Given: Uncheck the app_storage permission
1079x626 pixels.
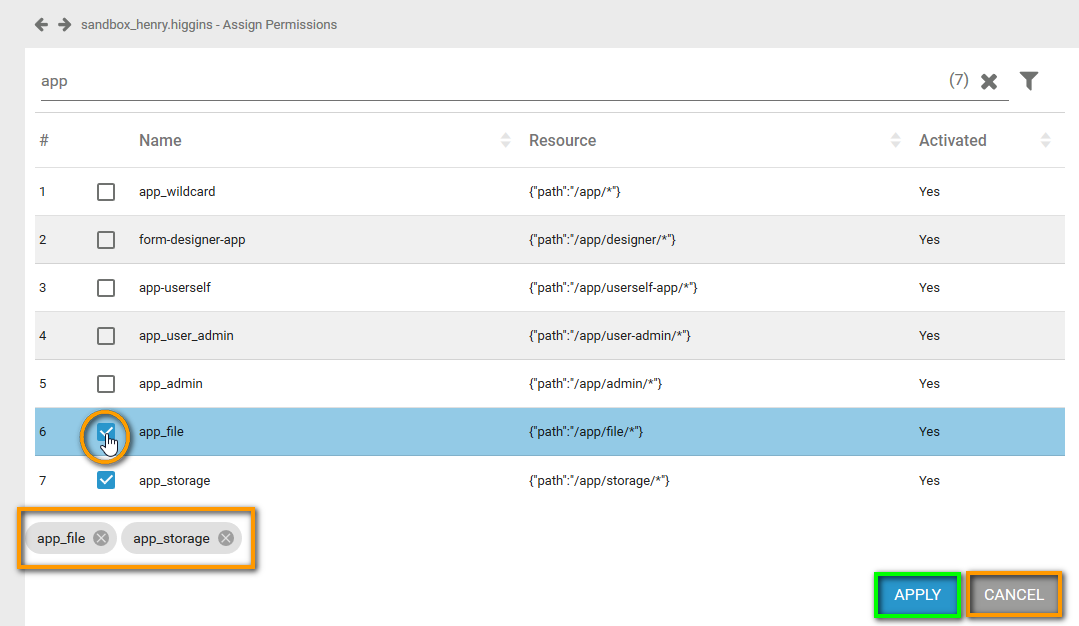Looking at the screenshot, I should tap(106, 480).
